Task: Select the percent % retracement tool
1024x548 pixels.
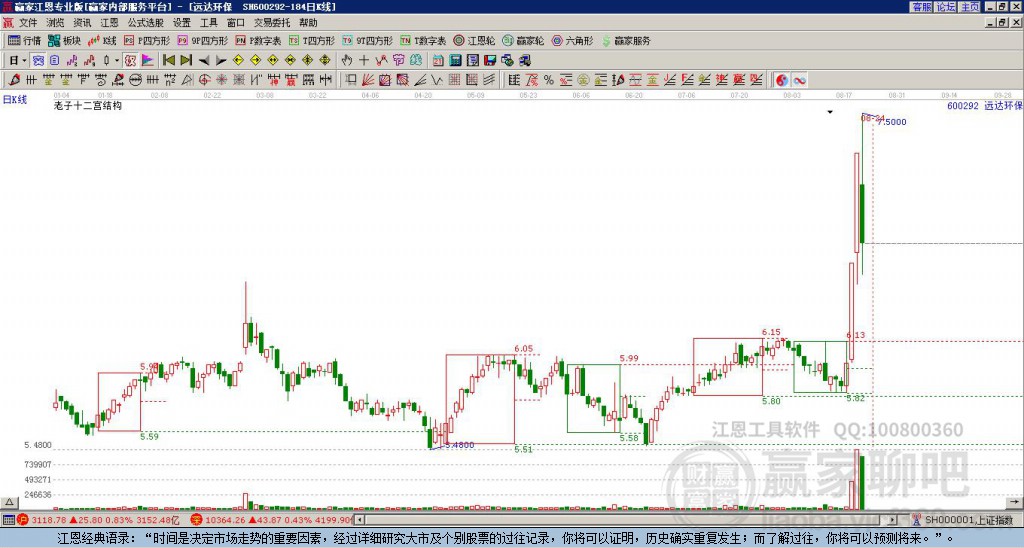Action: tap(549, 80)
